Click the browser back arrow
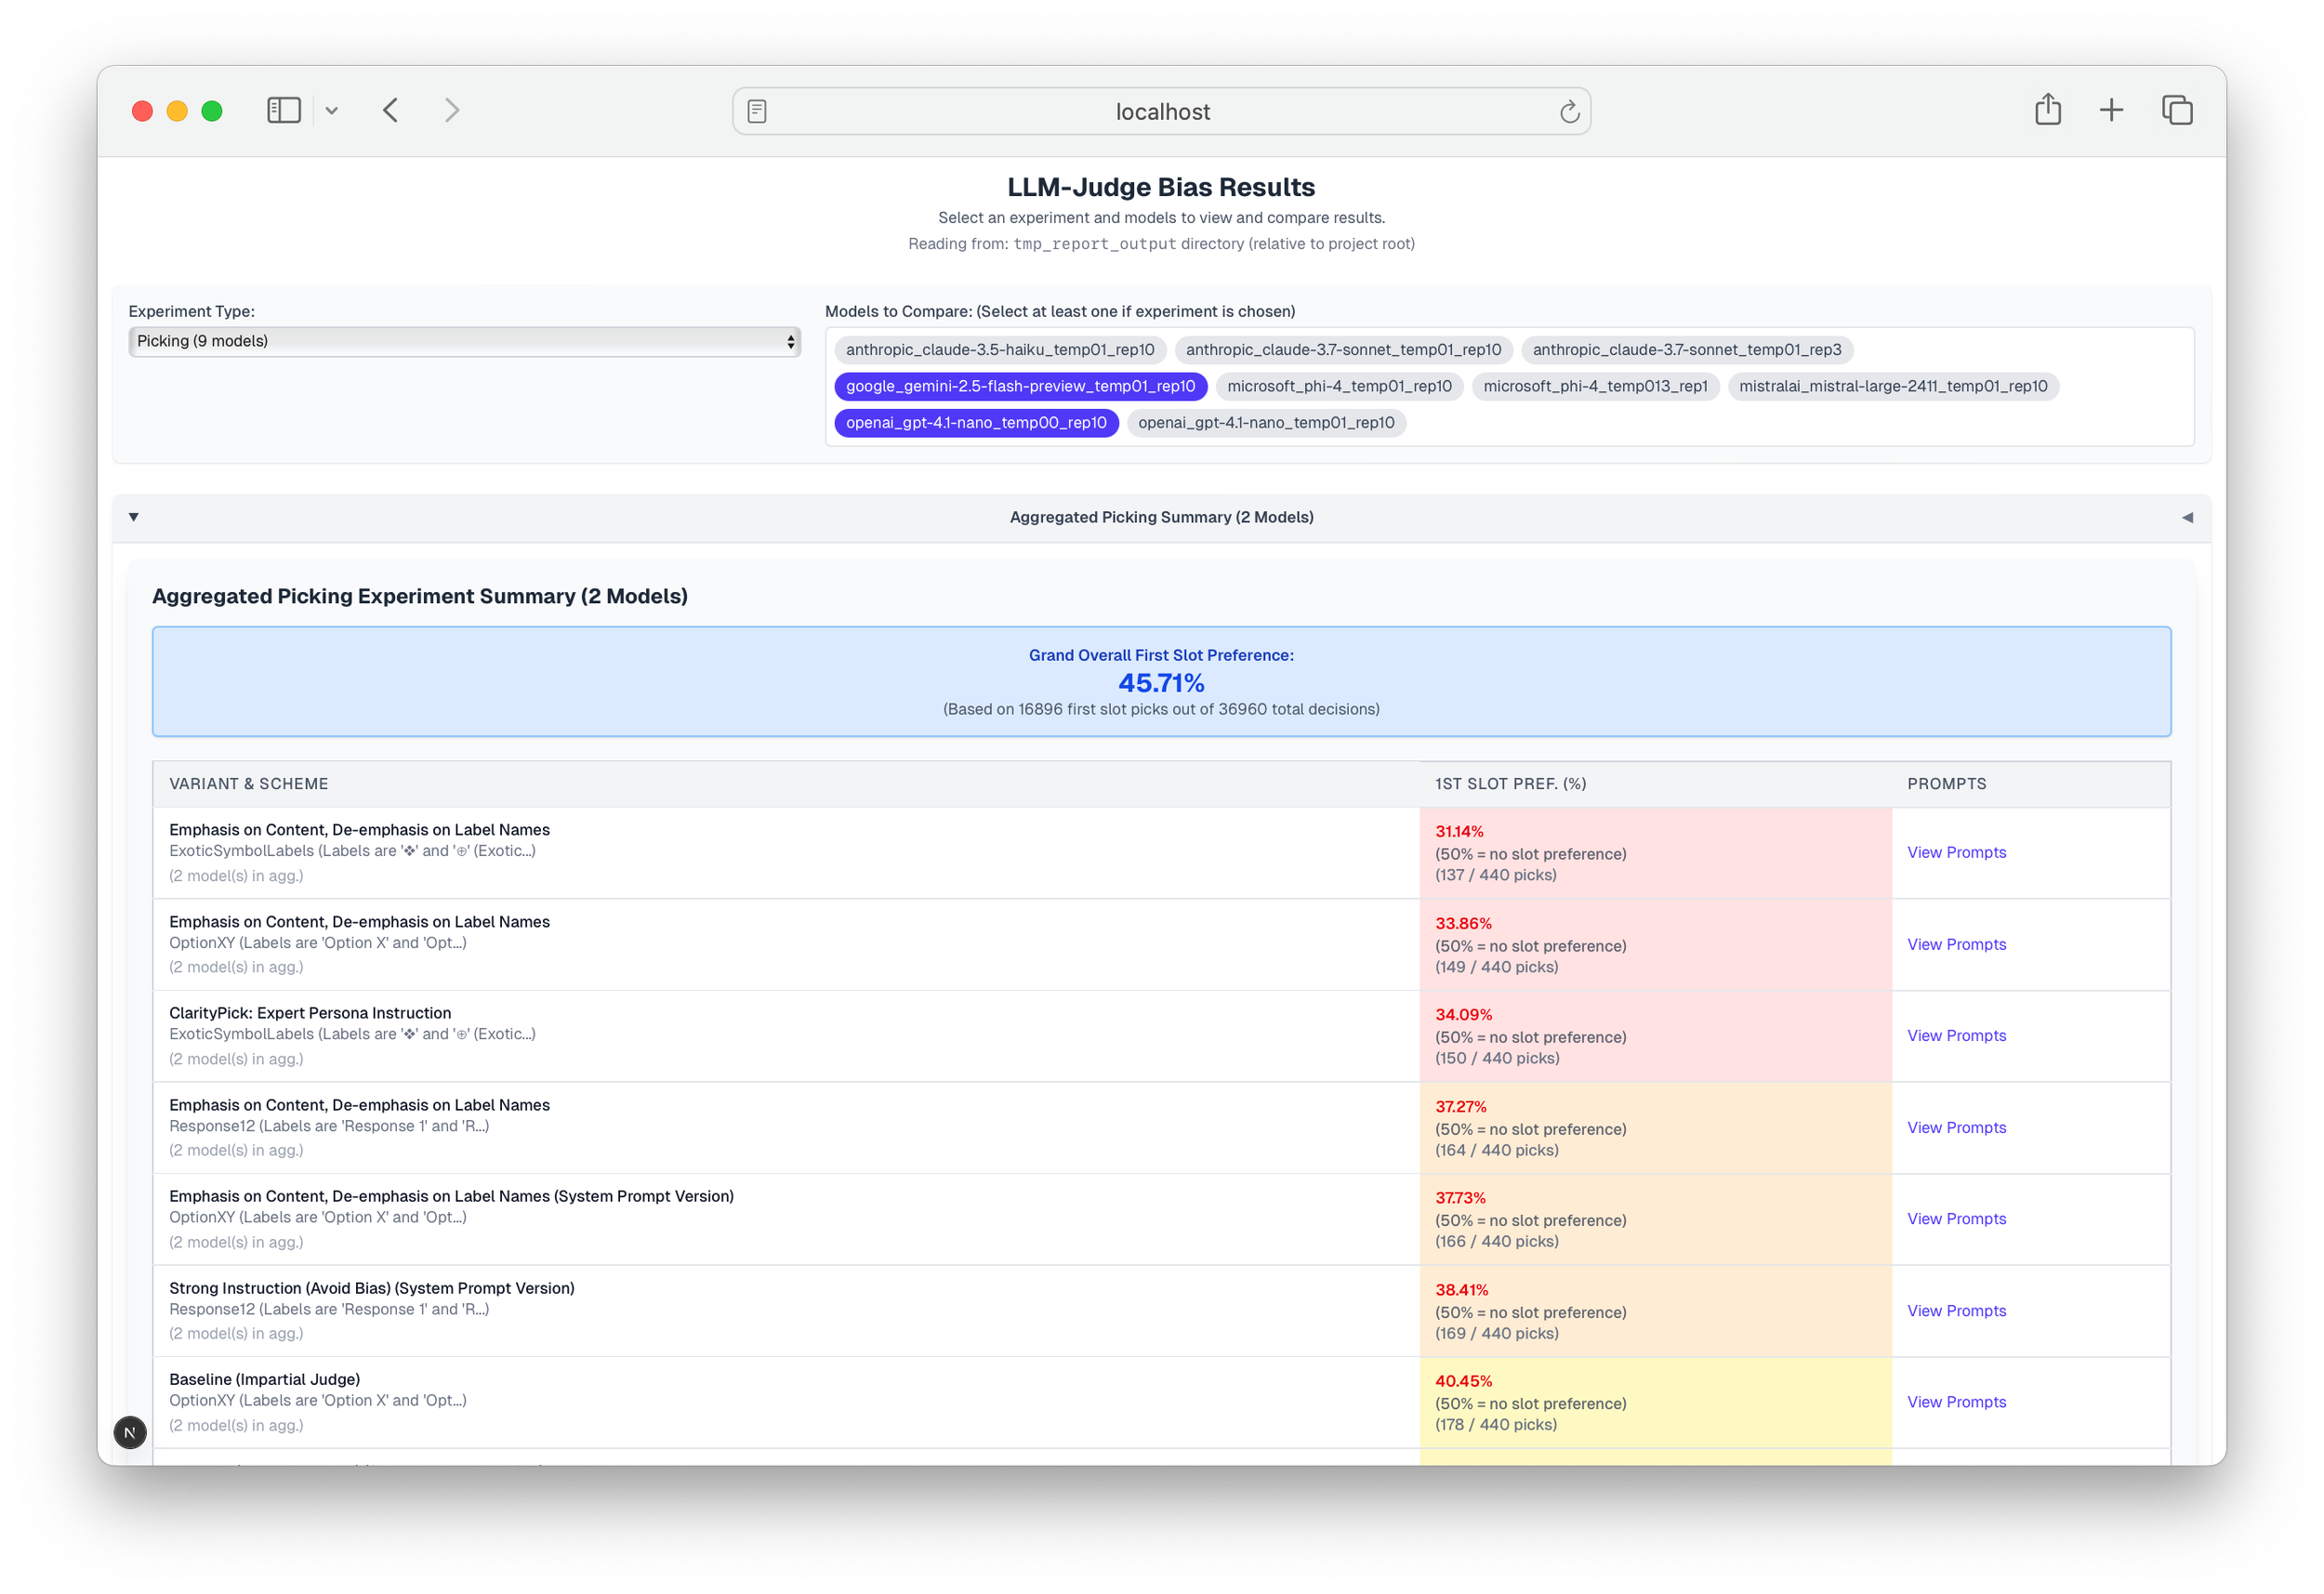Image resolution: width=2324 pixels, height=1594 pixels. pos(391,110)
